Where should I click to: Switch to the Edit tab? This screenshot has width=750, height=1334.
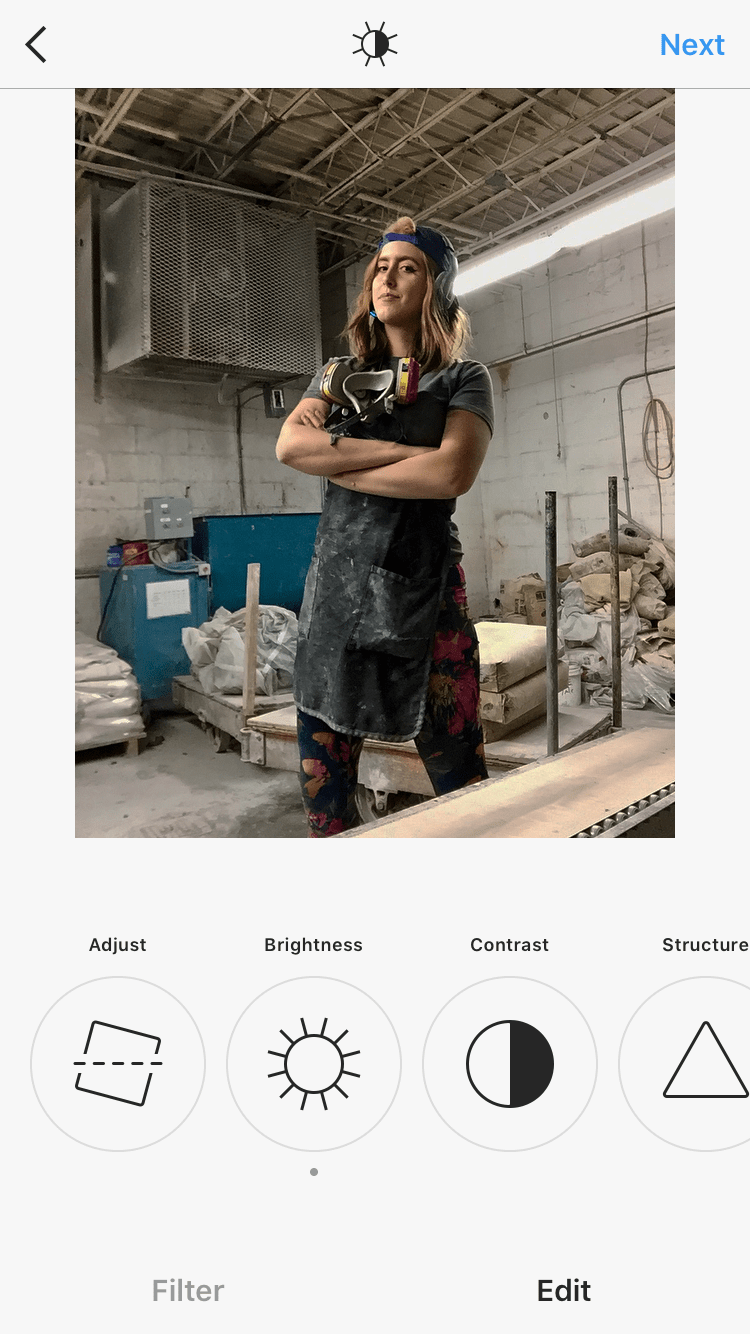click(x=564, y=1291)
